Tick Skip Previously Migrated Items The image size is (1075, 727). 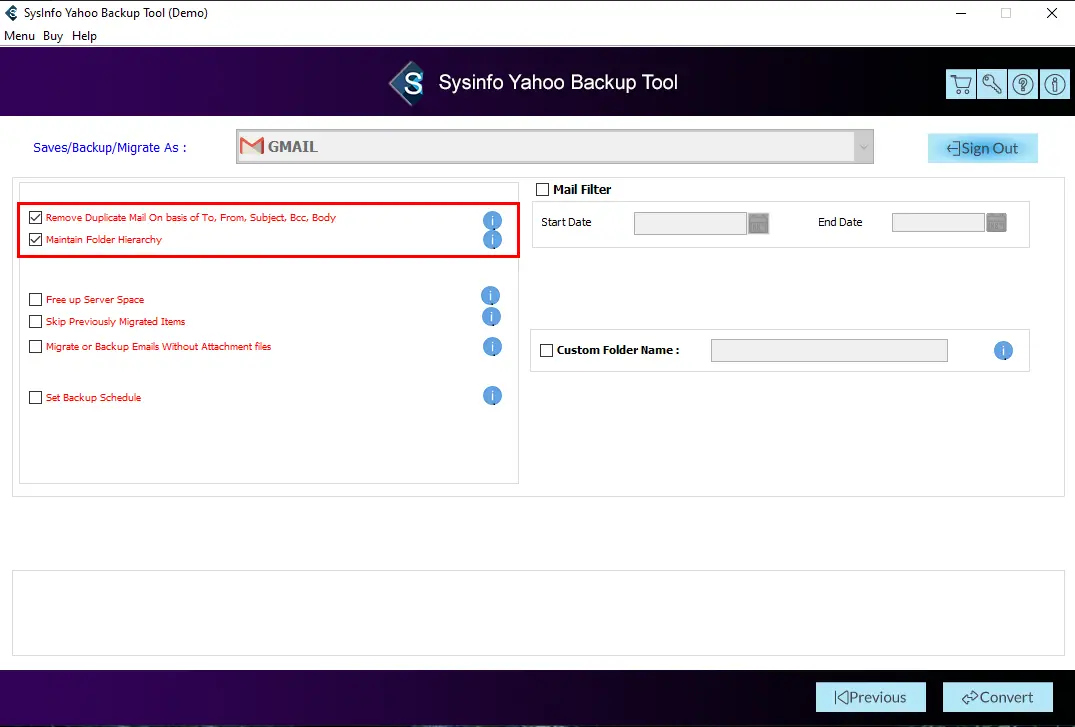[x=36, y=322]
